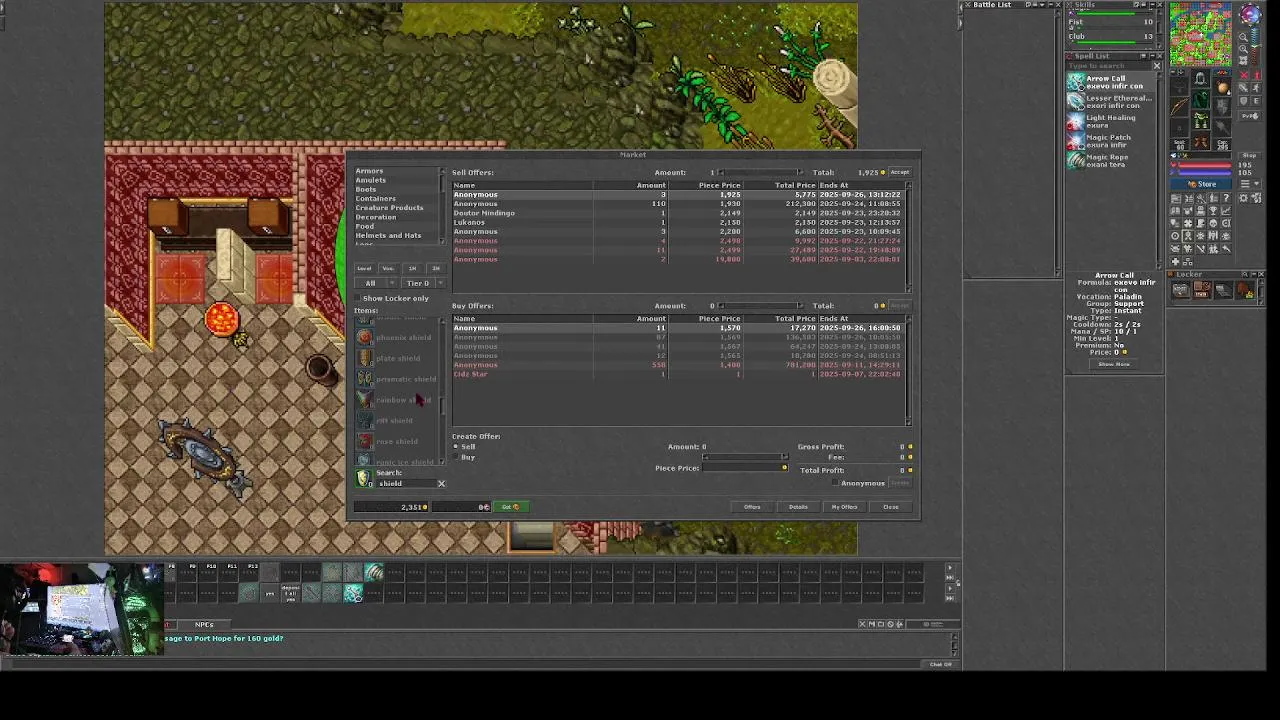Click first item in Locker panel
The height and width of the screenshot is (720, 1280).
click(1181, 291)
